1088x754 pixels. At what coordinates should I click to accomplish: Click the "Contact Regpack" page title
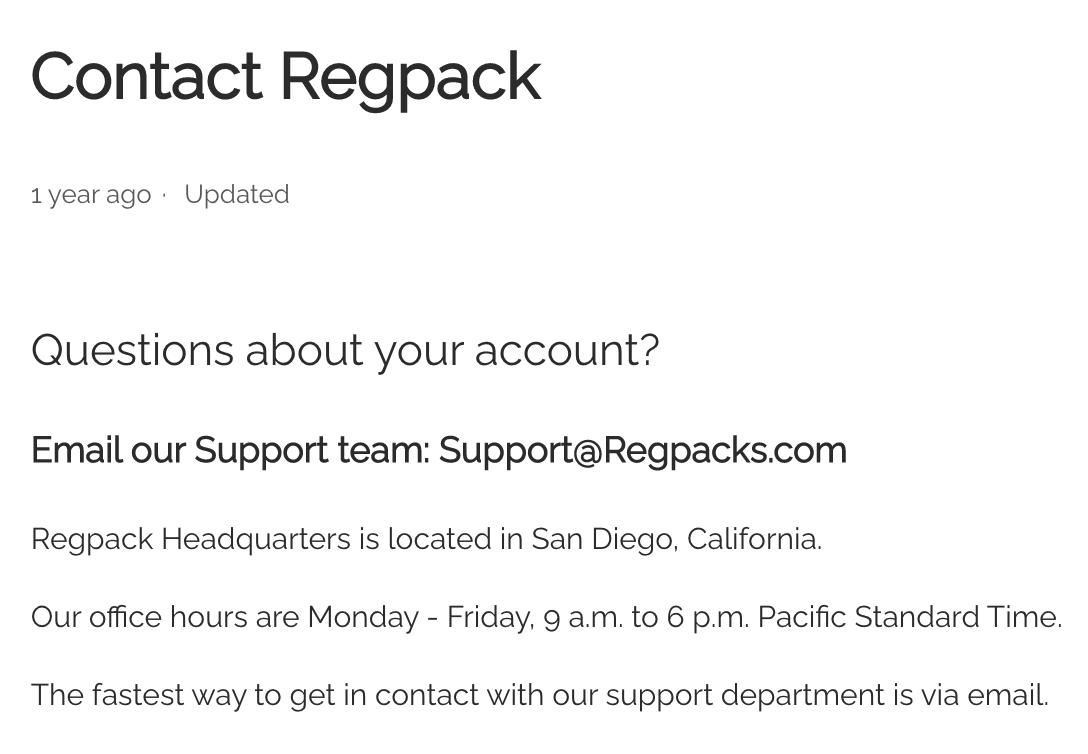click(285, 77)
